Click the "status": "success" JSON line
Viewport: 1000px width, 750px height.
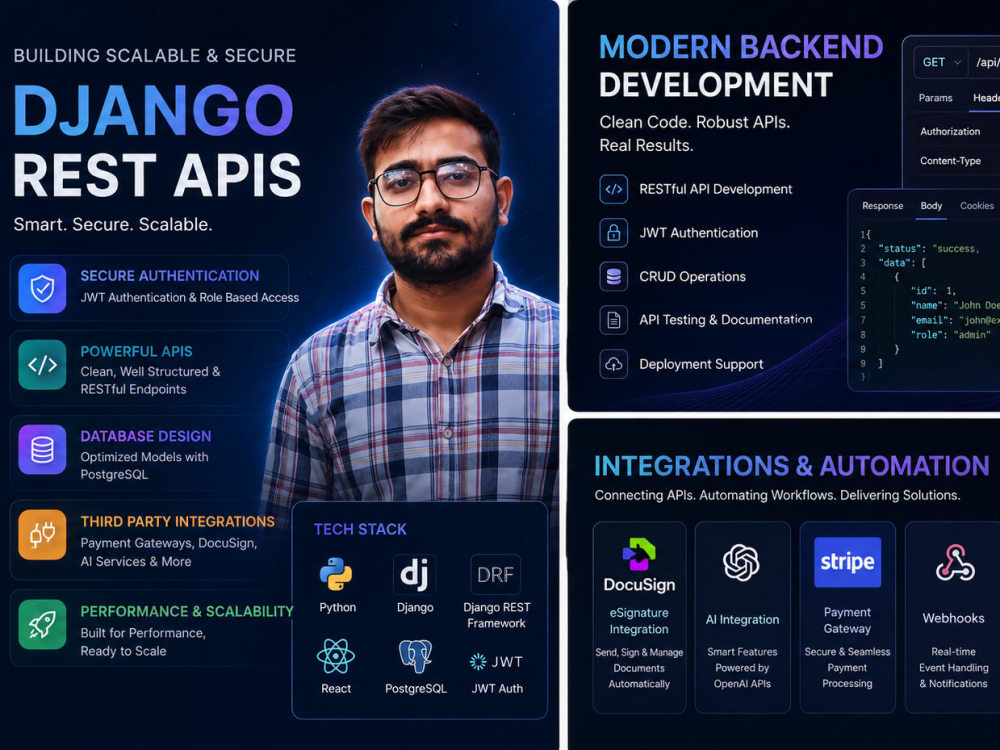coord(929,249)
